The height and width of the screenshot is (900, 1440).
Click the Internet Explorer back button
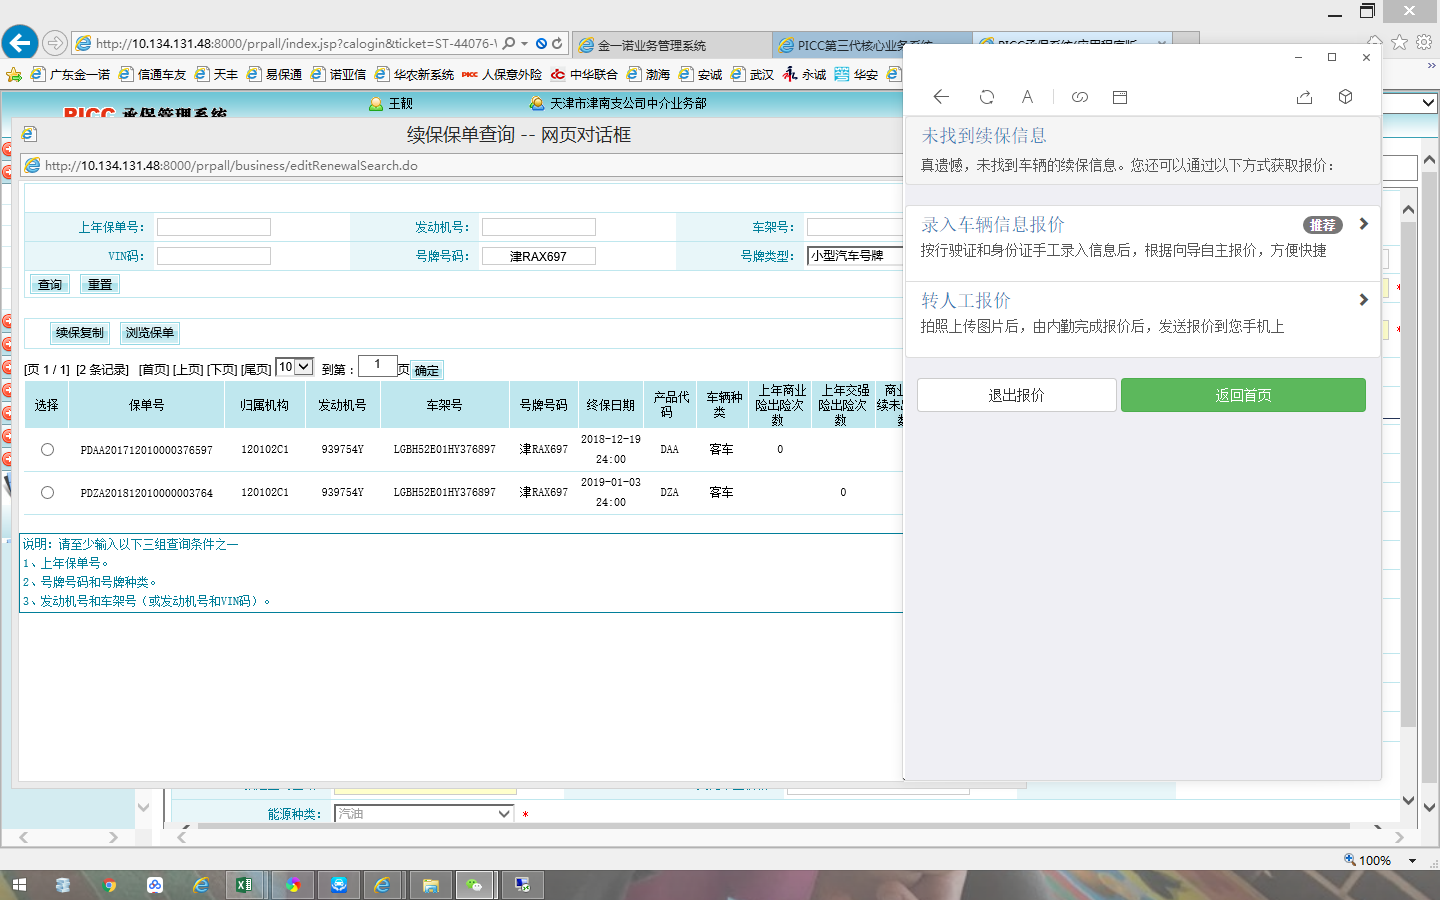[20, 43]
